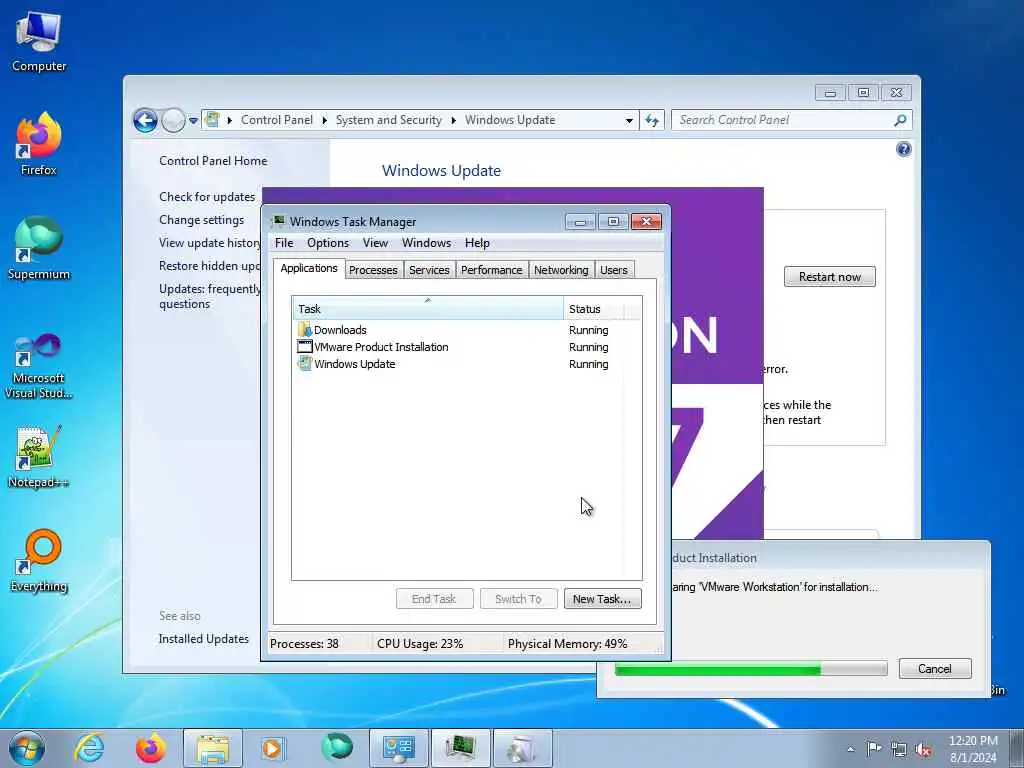Switch to Control Panel taskbar button

[x=398, y=748]
